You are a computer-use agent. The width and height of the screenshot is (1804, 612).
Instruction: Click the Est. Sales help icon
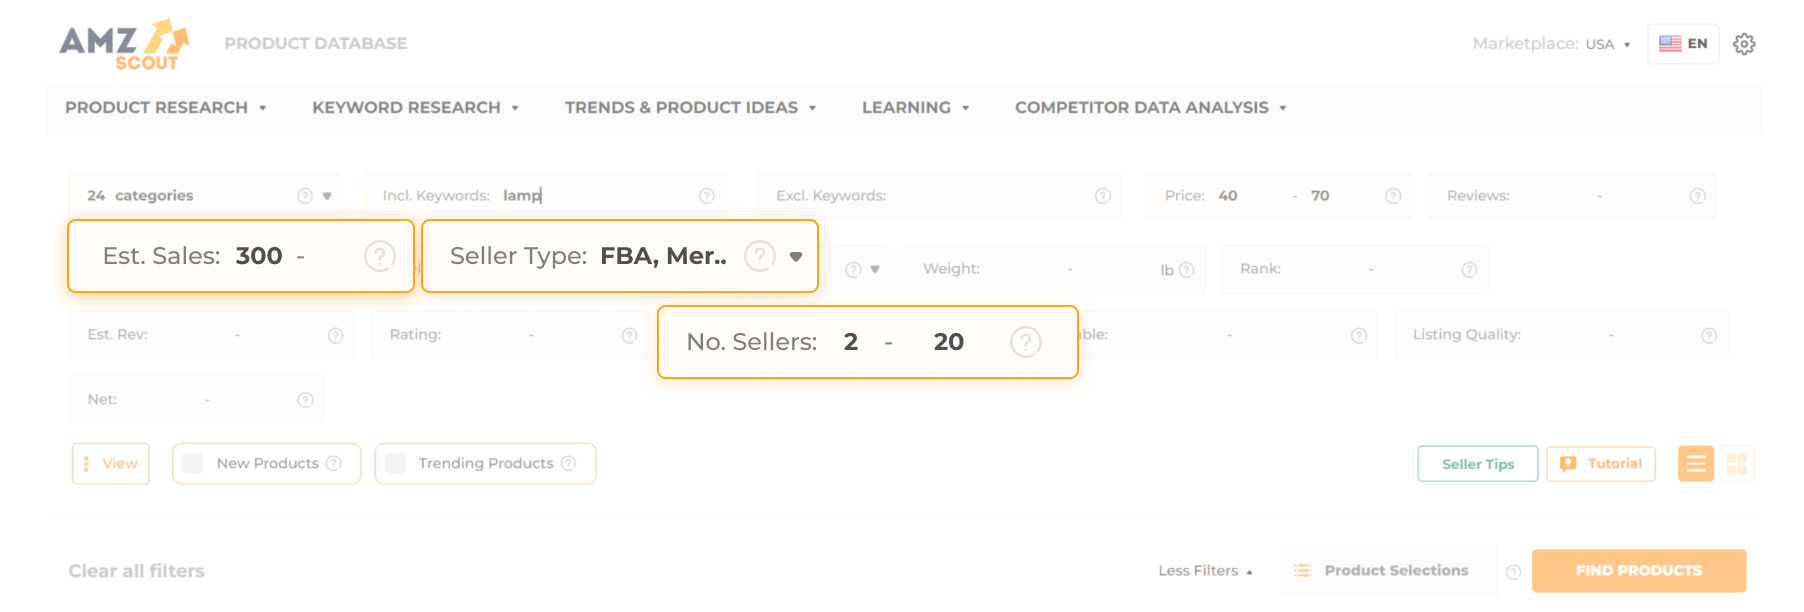point(379,256)
